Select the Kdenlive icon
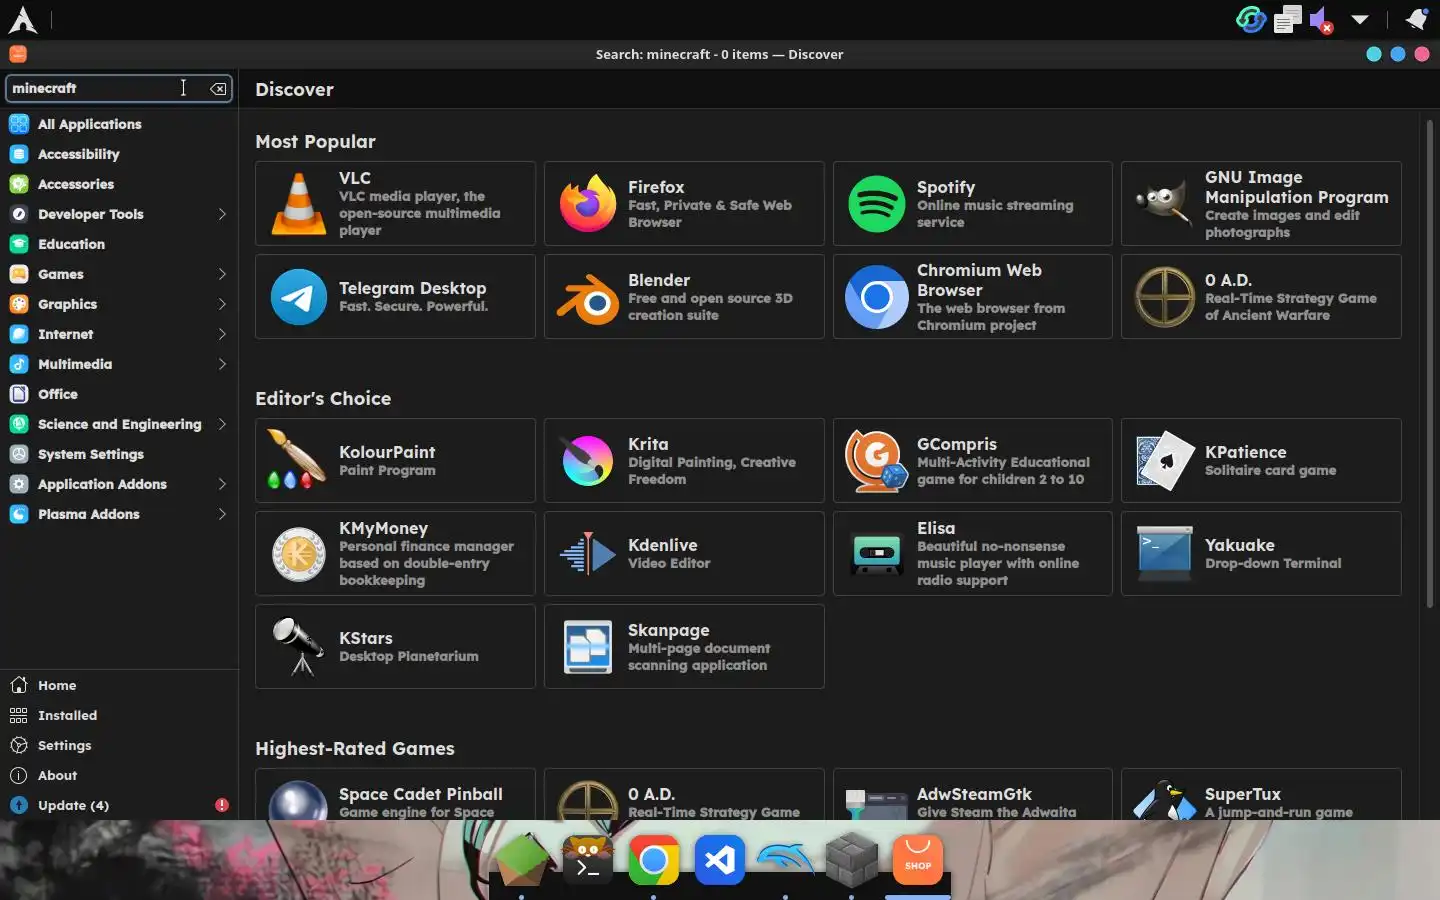Image resolution: width=1440 pixels, height=900 pixels. point(588,554)
